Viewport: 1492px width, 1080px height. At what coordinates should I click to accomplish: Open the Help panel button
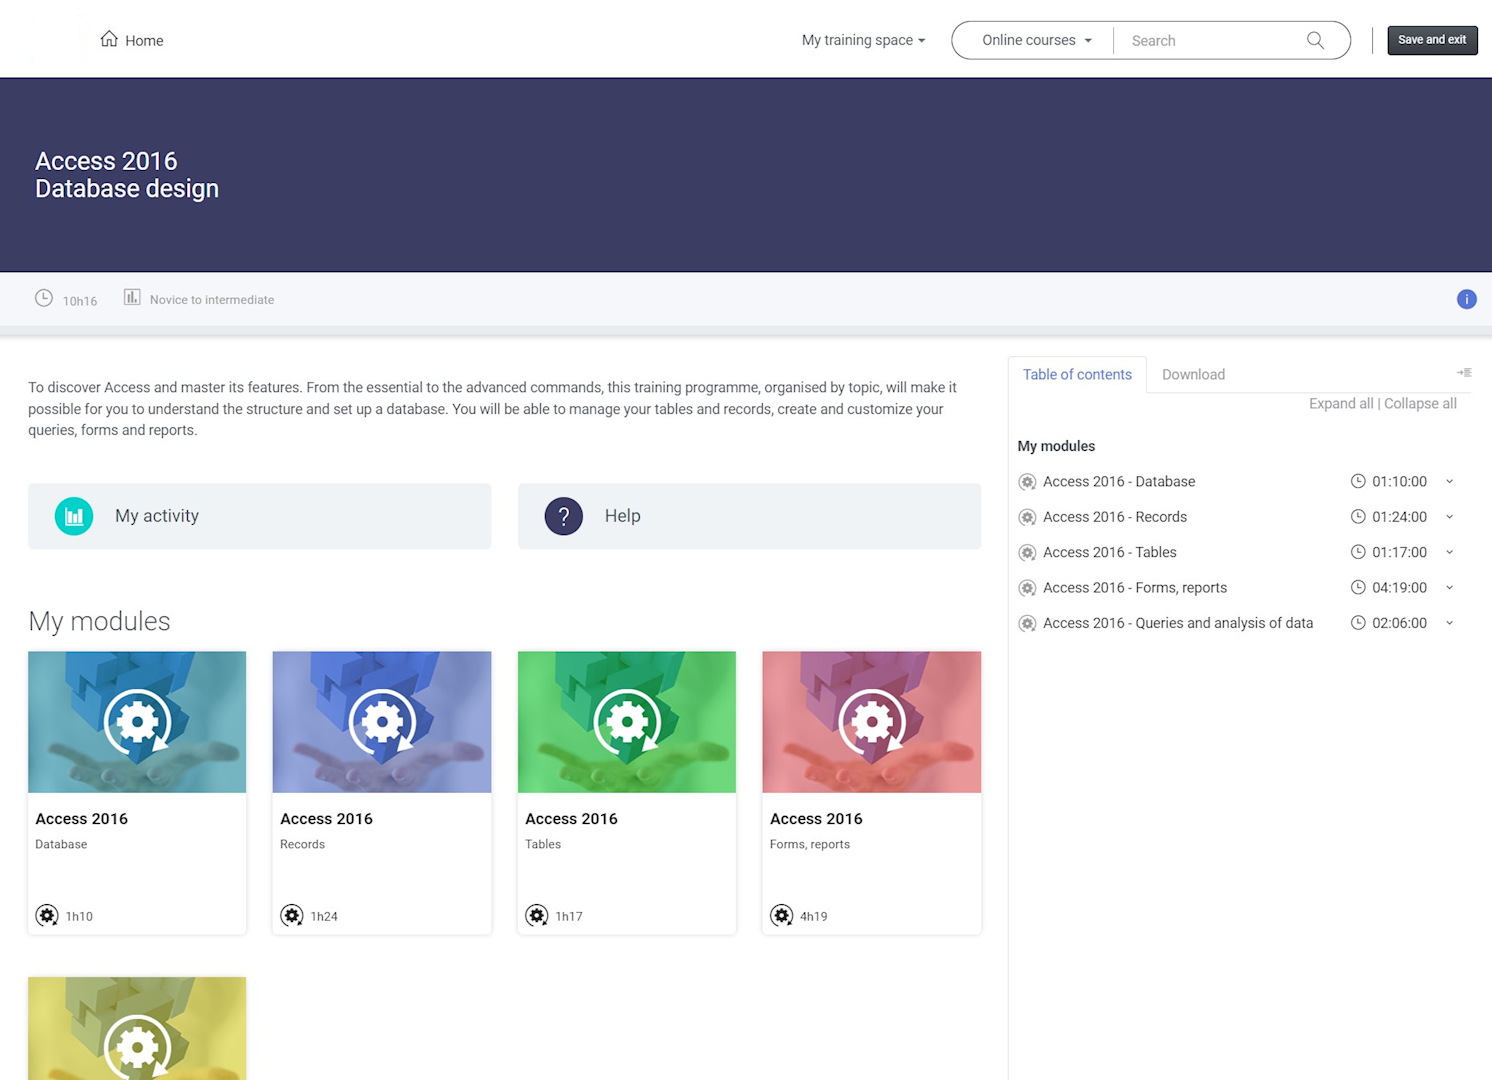(x=749, y=516)
